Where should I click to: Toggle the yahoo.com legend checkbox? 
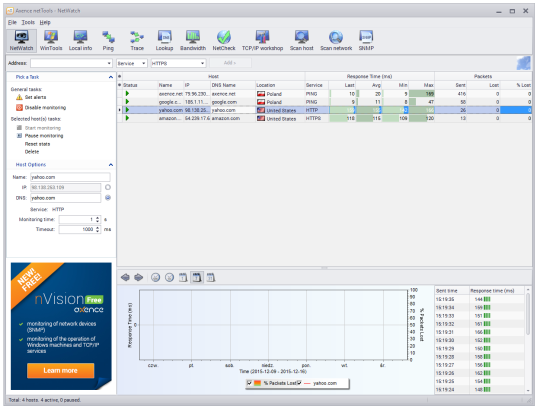point(299,383)
